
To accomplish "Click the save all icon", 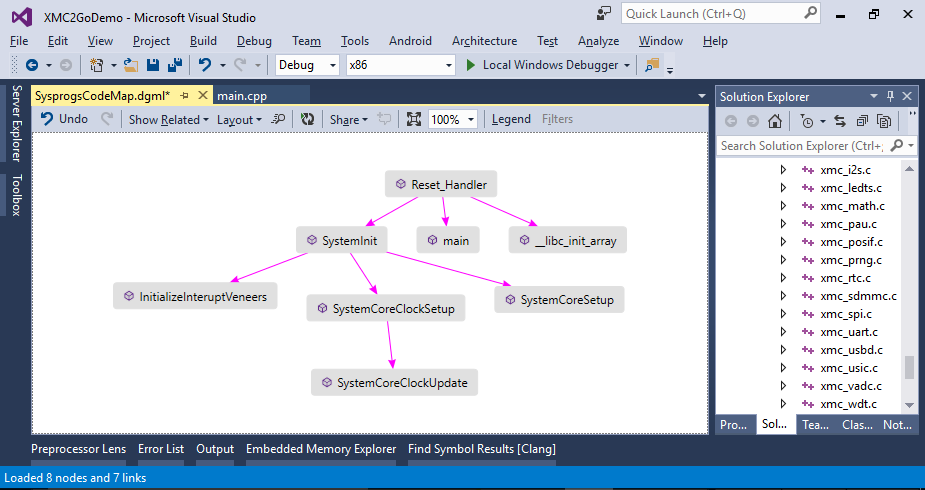I will [x=175, y=65].
